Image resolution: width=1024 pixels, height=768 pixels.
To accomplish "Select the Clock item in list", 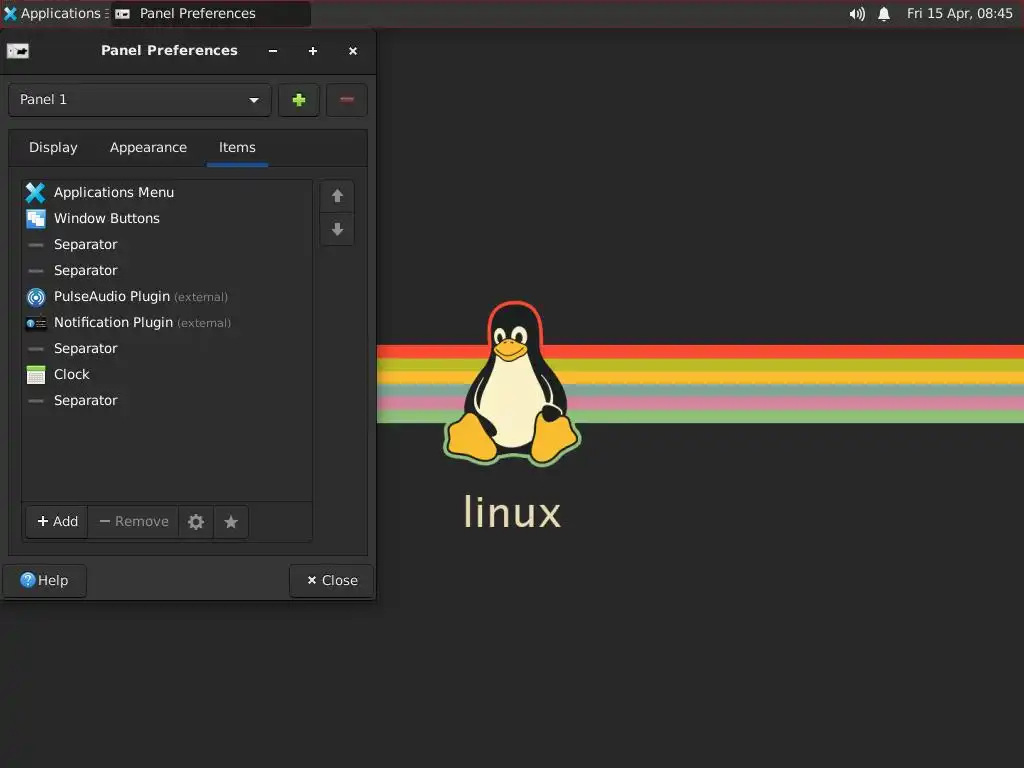I will (x=167, y=375).
